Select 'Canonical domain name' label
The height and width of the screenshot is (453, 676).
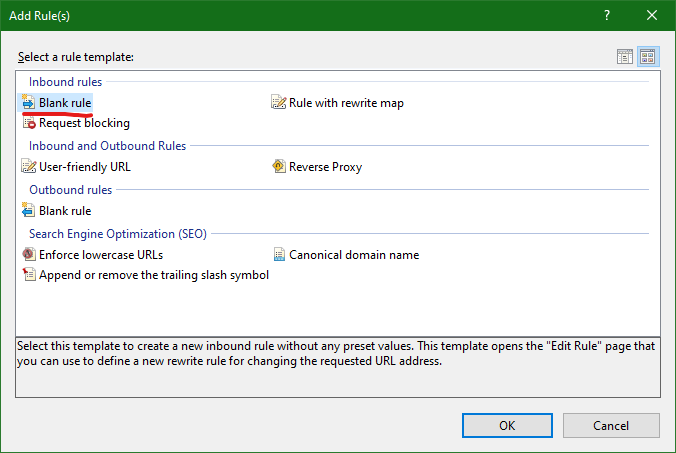pos(354,255)
